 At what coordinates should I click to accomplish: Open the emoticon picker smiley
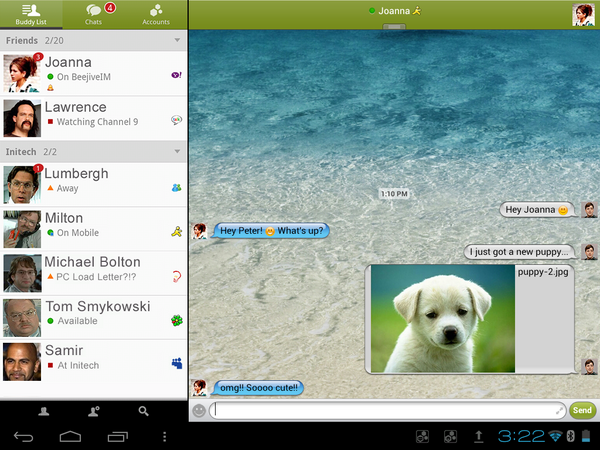point(199,411)
